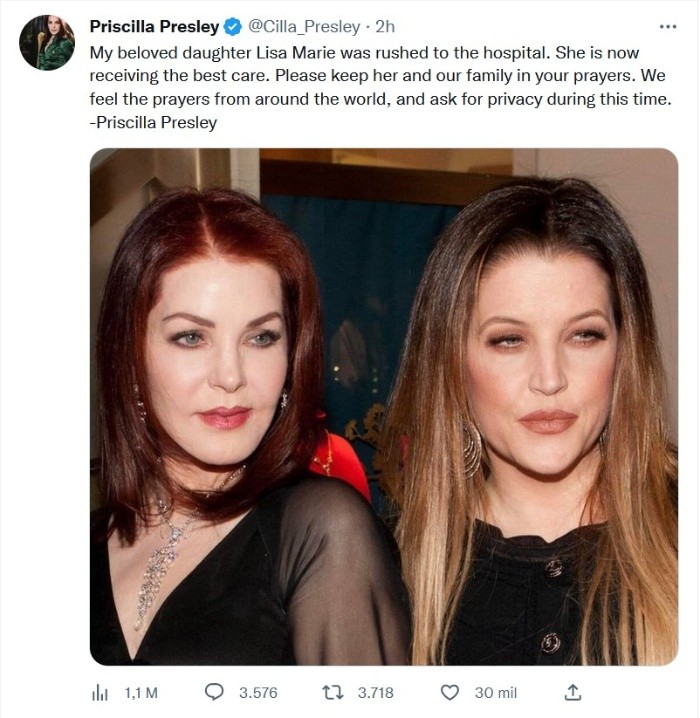The height and width of the screenshot is (718, 700).
Task: Click the "30 mil" likes count
Action: point(495,692)
